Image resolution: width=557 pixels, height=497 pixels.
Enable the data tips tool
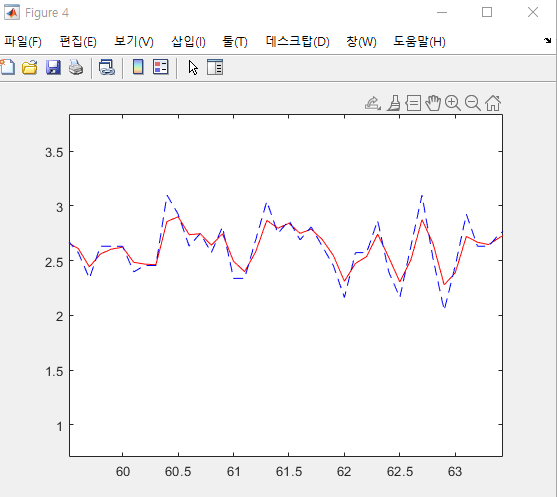[x=413, y=103]
